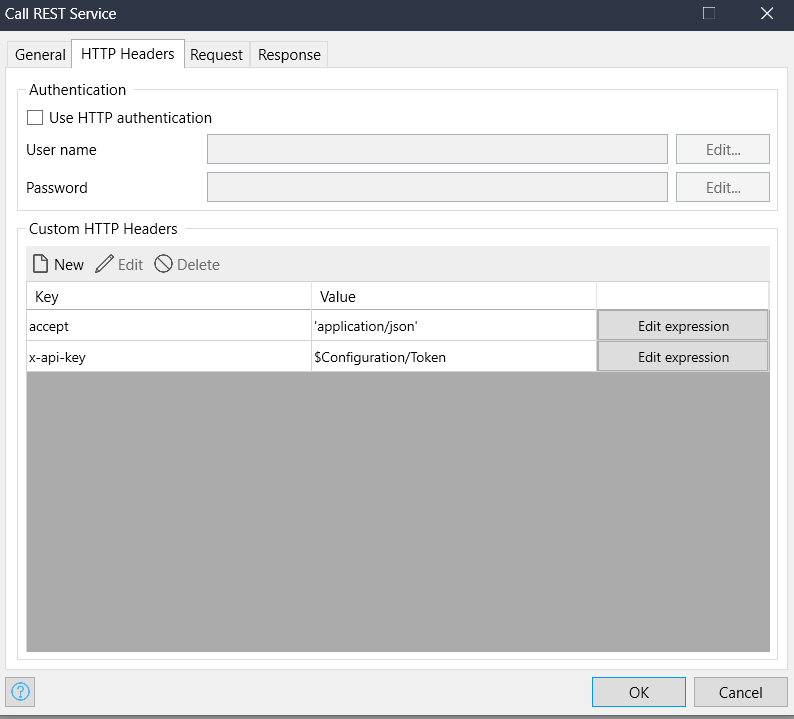Click the User name input field
Viewport: 794px width, 719px height.
(x=437, y=150)
